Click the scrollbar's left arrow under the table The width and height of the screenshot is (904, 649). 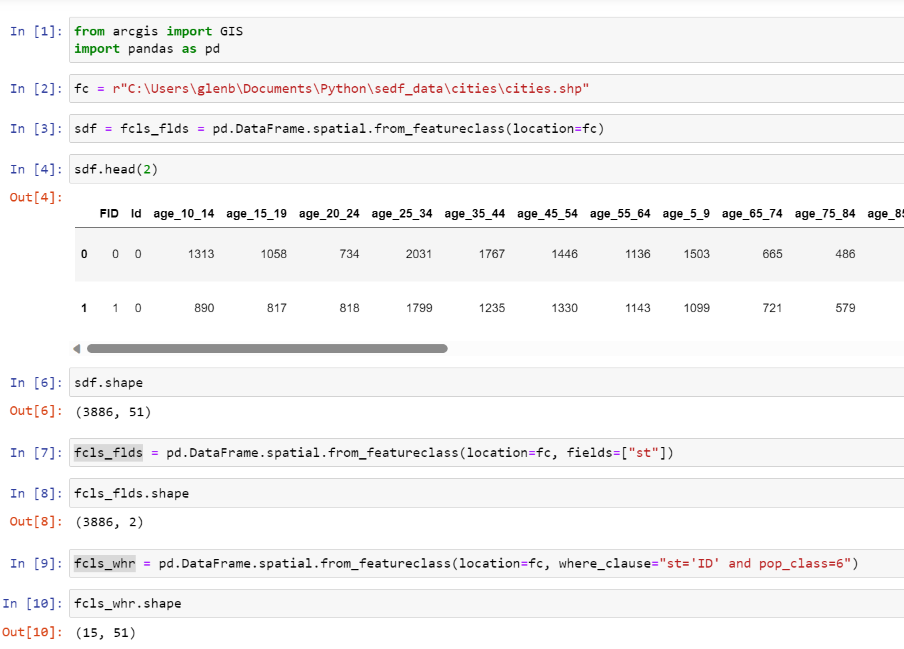click(x=77, y=349)
